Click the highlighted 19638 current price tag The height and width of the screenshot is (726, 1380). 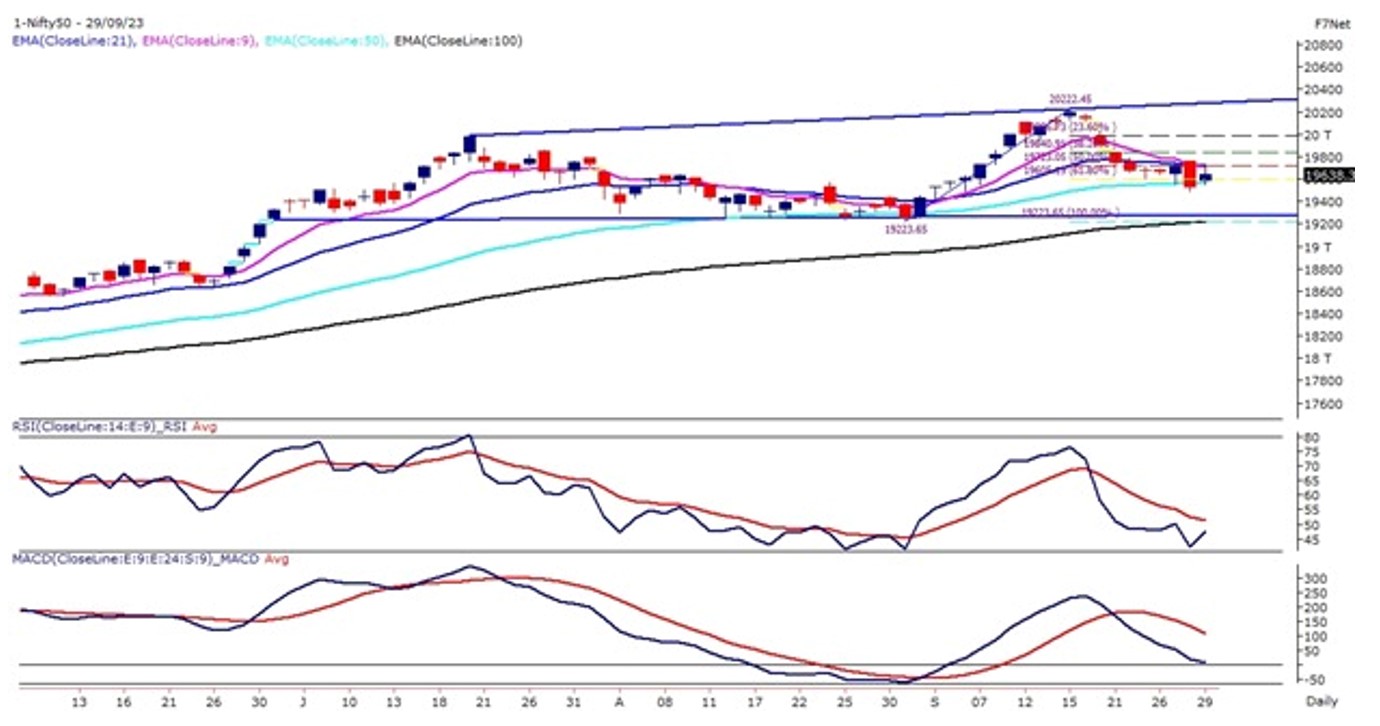coord(1329,176)
